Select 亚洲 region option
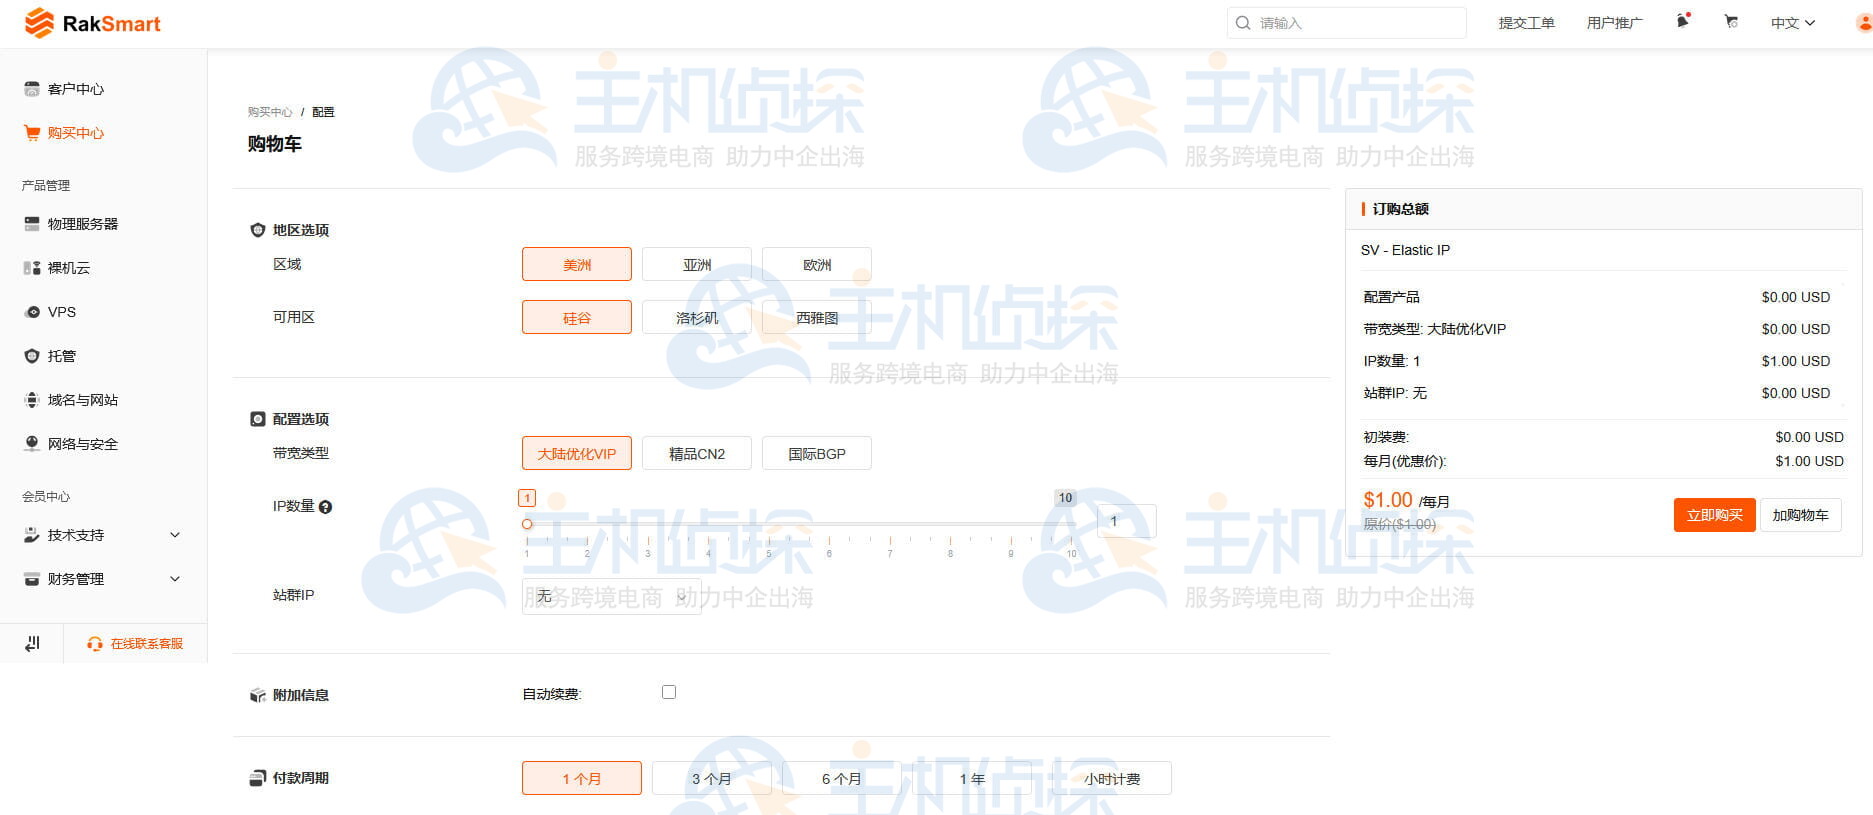1873x815 pixels. point(696,265)
